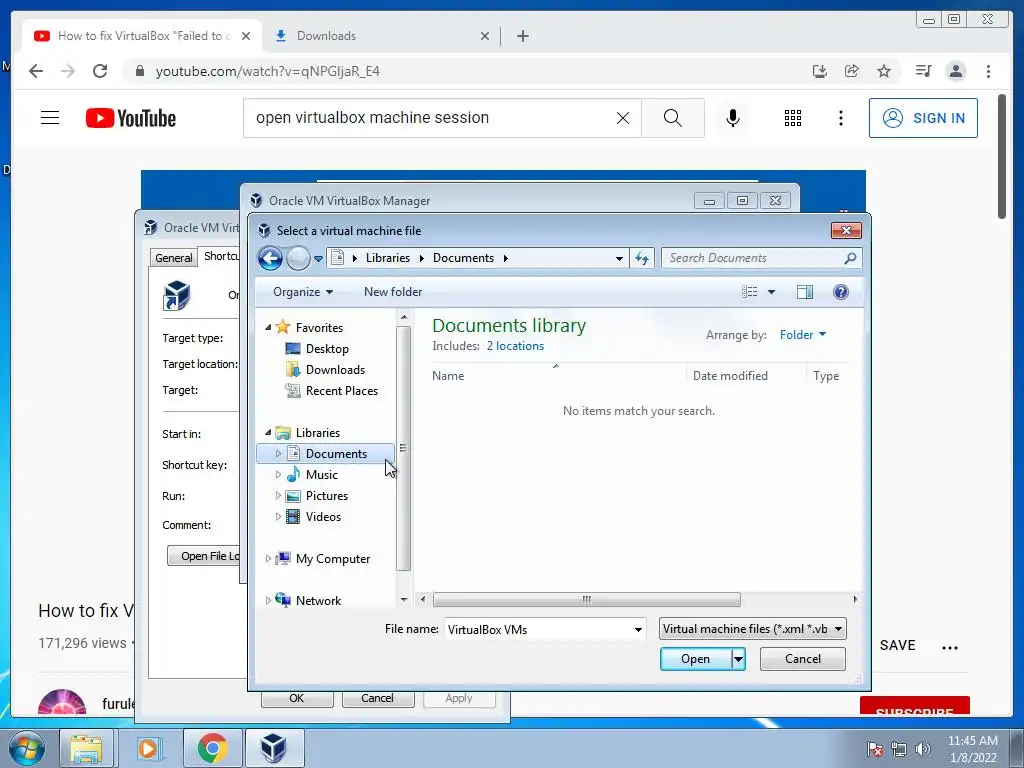
Task: Expand the Documents library node
Action: pyautogui.click(x=278, y=453)
